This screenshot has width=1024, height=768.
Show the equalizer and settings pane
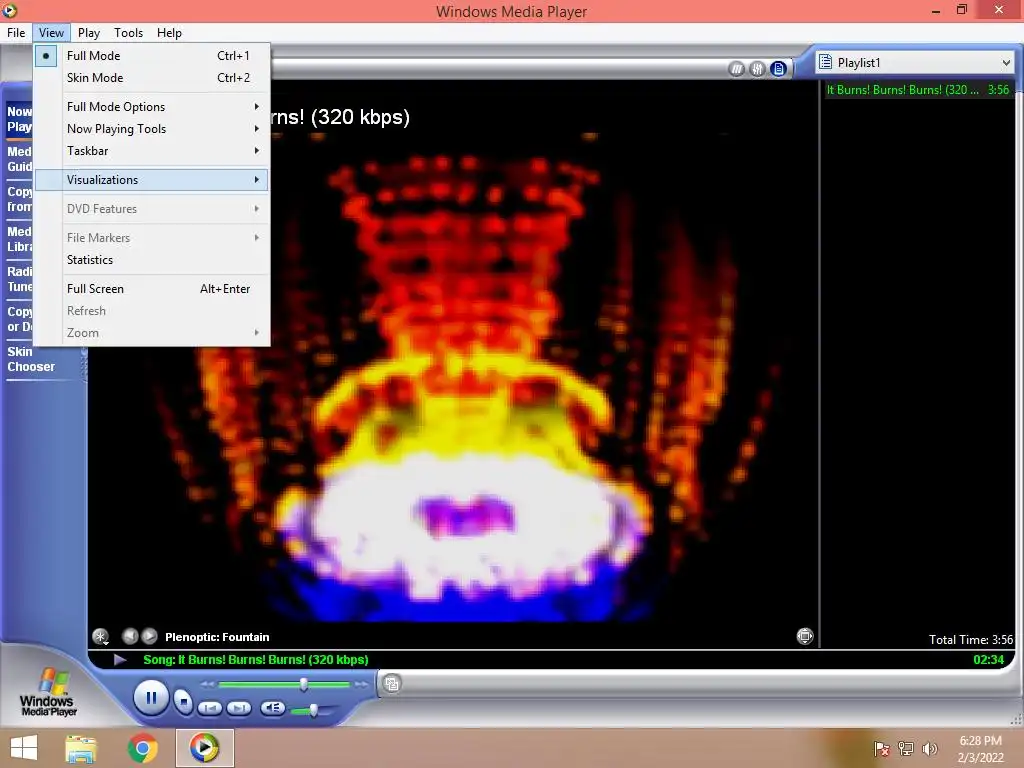click(757, 69)
